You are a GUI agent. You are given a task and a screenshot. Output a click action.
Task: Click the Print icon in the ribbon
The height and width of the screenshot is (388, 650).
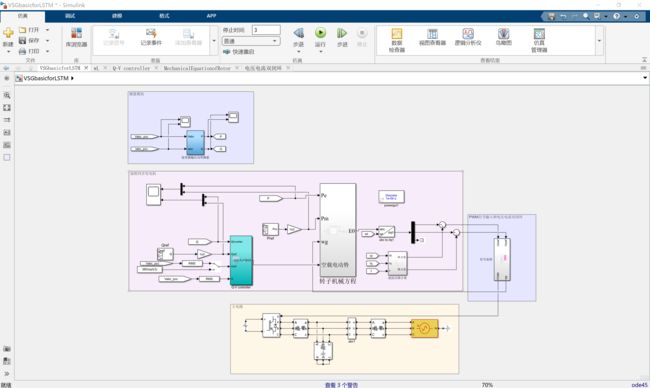tap(23, 51)
